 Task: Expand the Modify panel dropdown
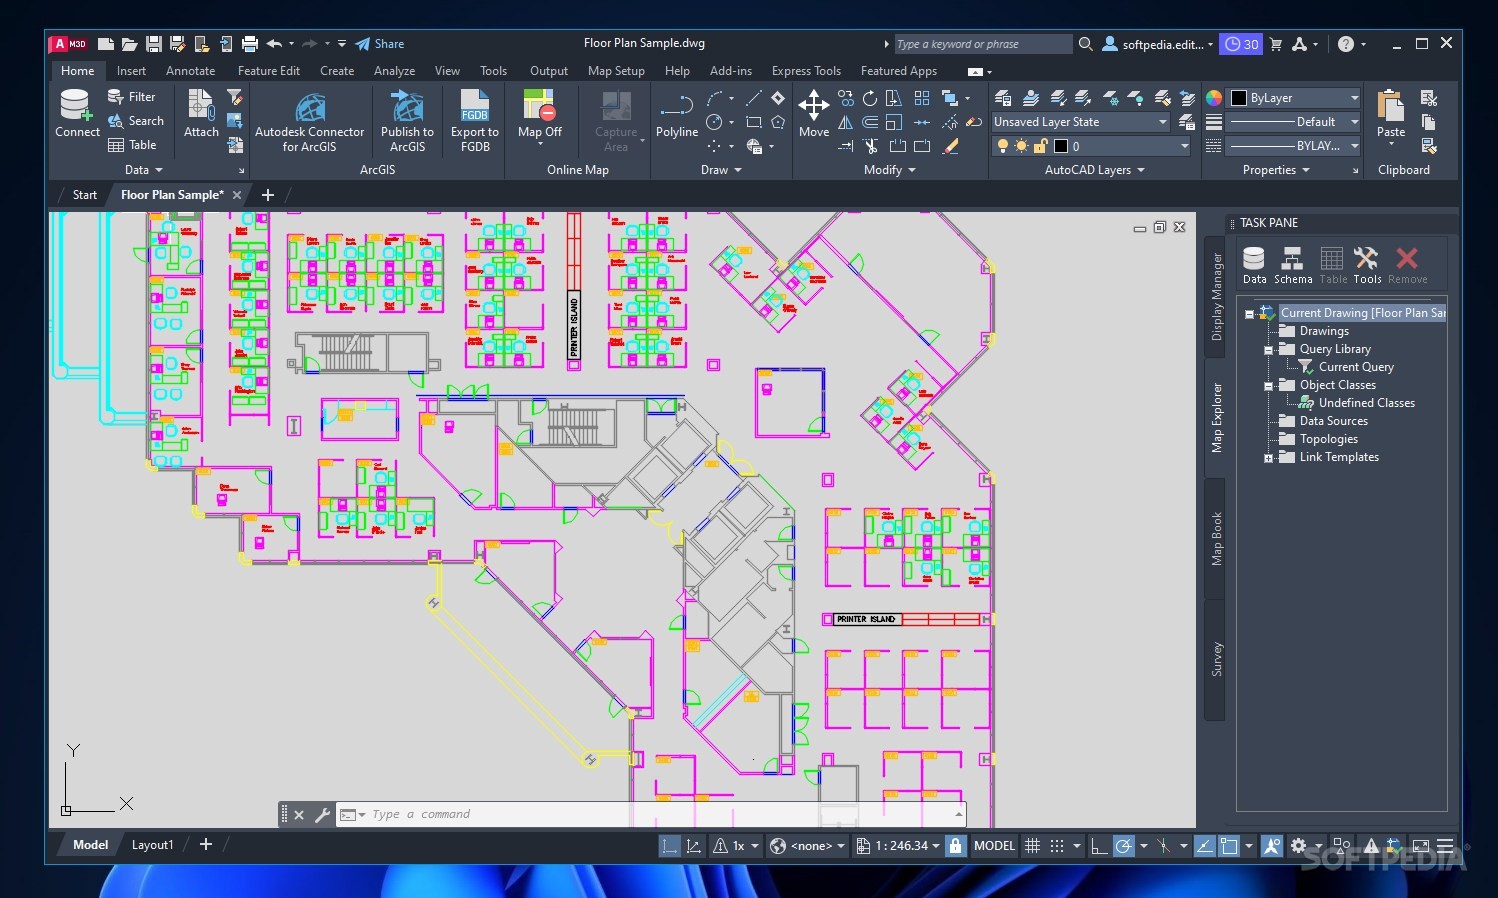pos(889,170)
